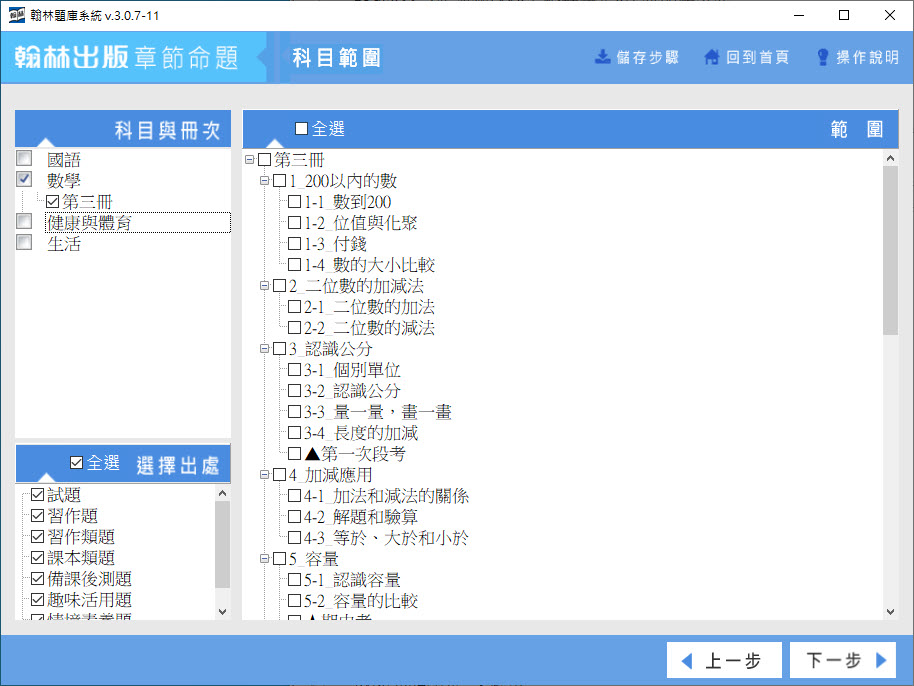Check the 4-2 解題和驗算 section box
Image resolution: width=914 pixels, height=686 pixels.
pyautogui.click(x=294, y=517)
